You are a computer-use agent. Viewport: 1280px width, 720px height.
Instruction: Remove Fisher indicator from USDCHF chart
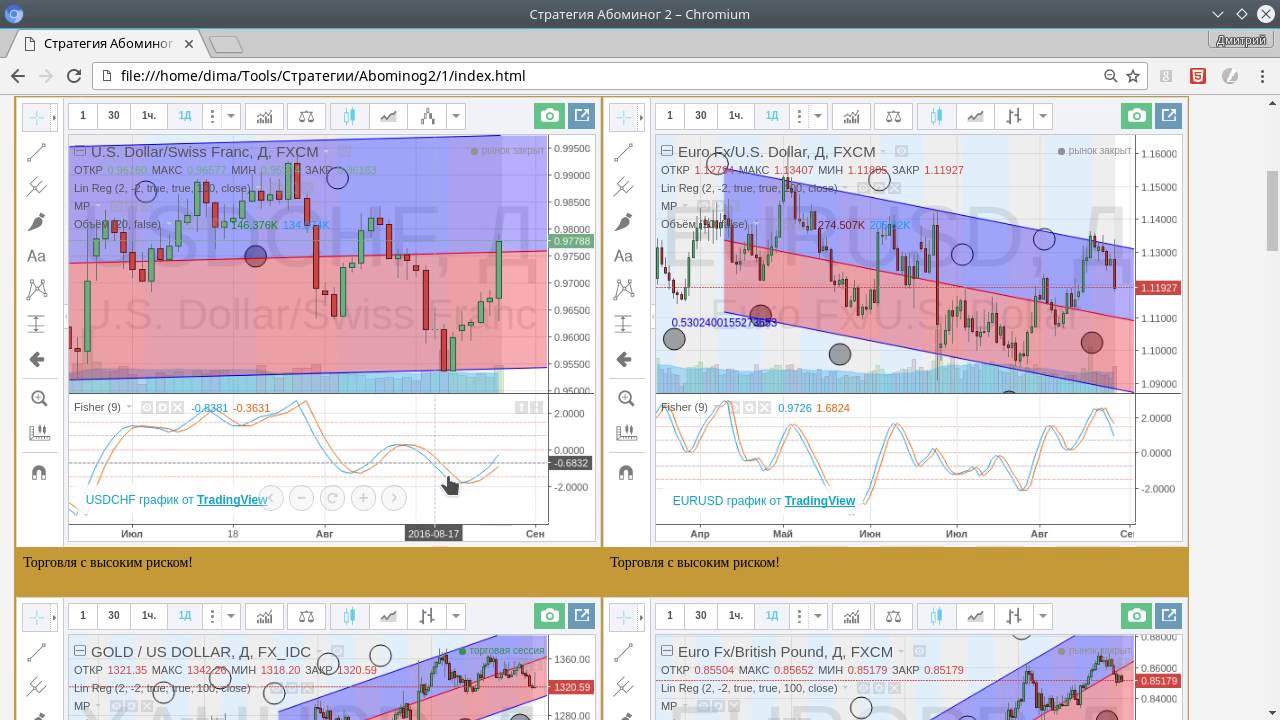click(177, 408)
